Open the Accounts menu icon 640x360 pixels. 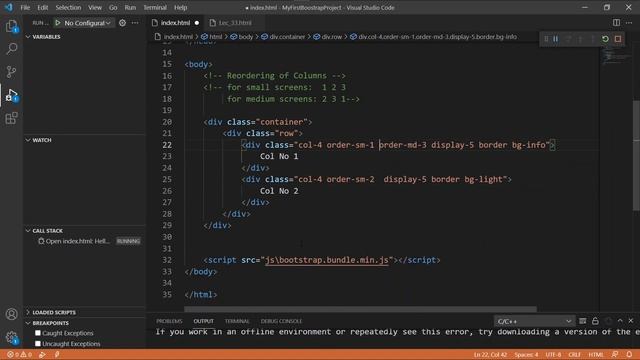[11, 314]
